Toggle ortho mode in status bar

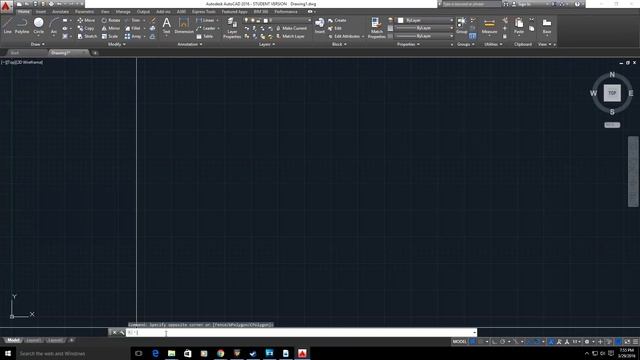(x=494, y=342)
